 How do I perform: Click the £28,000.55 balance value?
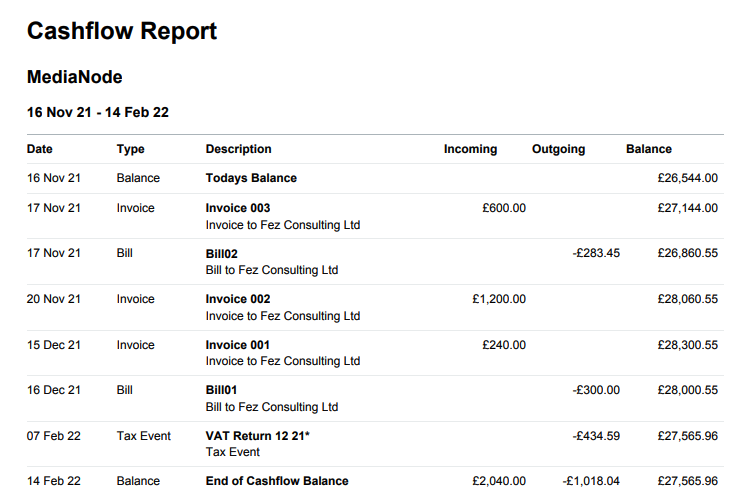[688, 390]
